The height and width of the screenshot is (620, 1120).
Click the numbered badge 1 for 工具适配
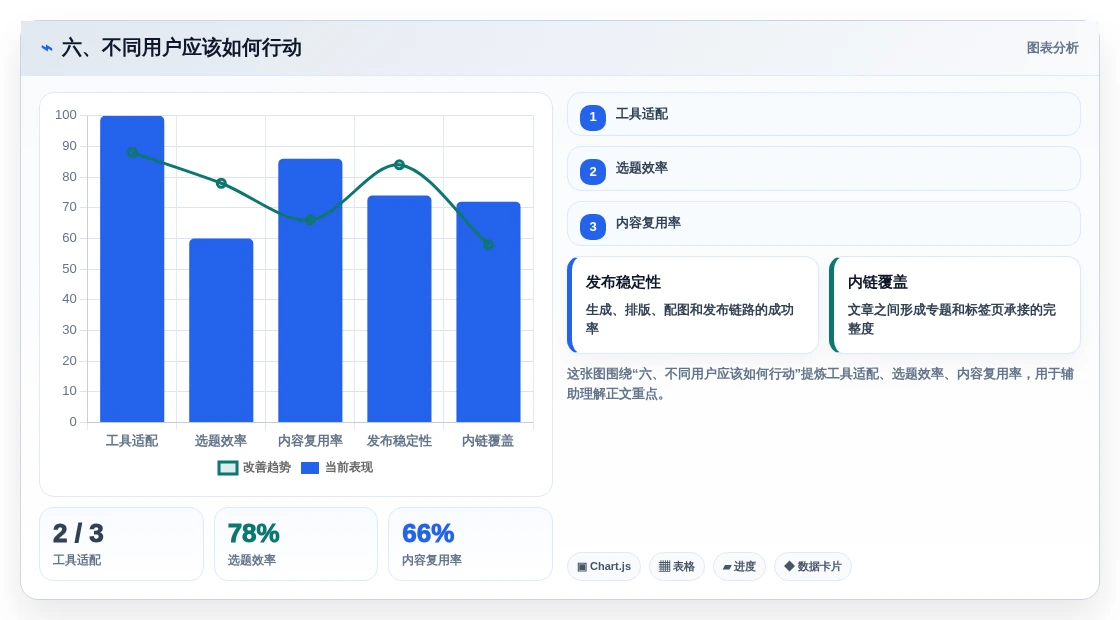click(x=593, y=117)
